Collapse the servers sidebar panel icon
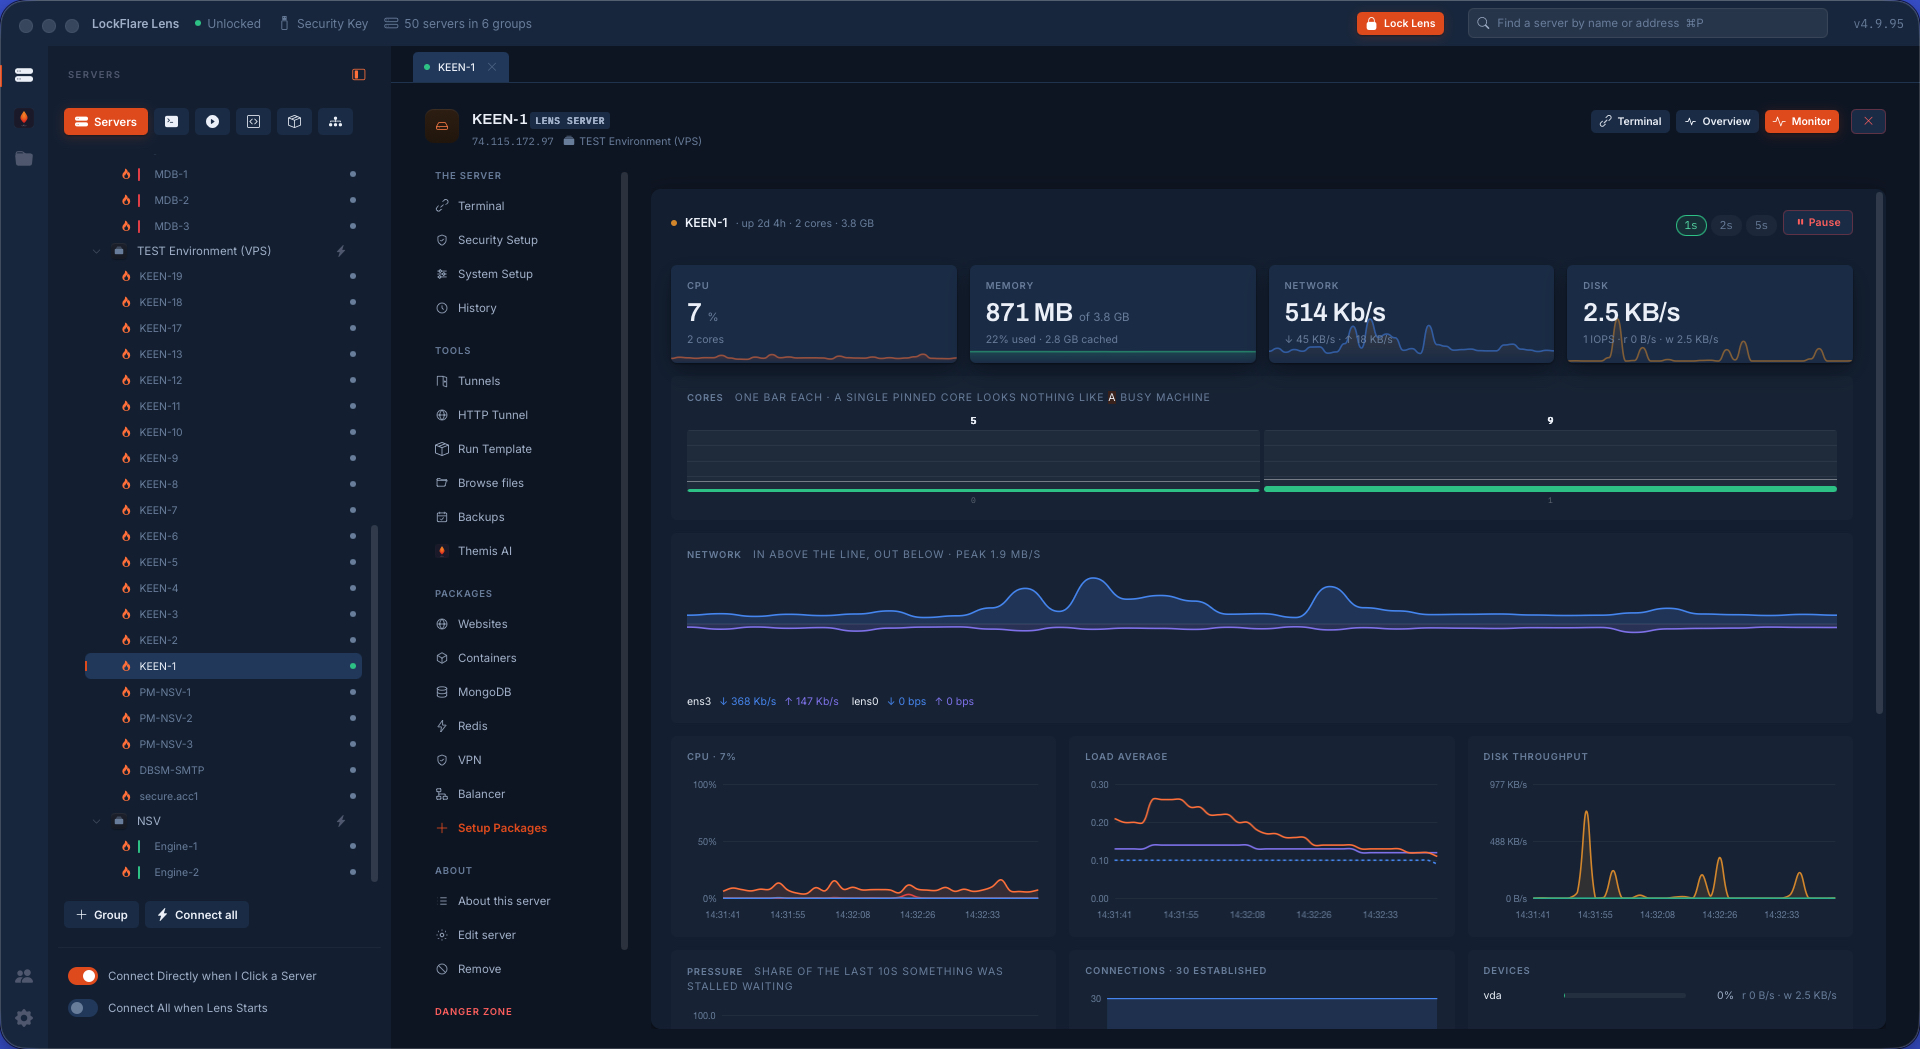Viewport: 1920px width, 1049px height. click(x=359, y=75)
